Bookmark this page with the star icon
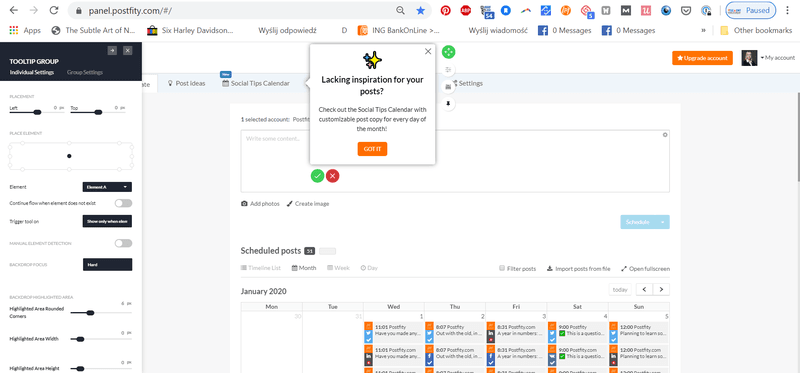 click(x=420, y=10)
